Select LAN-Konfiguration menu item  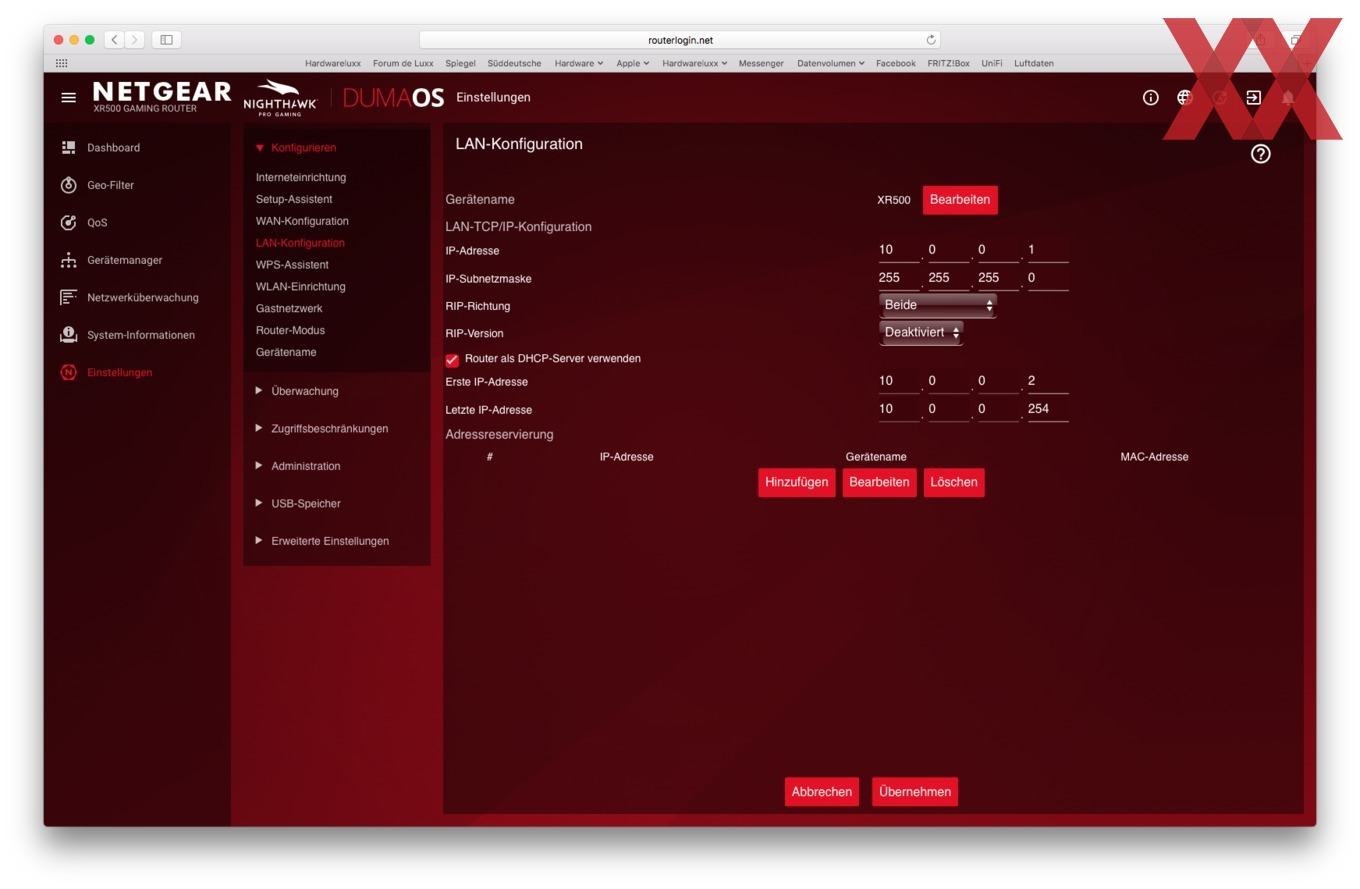(300, 243)
